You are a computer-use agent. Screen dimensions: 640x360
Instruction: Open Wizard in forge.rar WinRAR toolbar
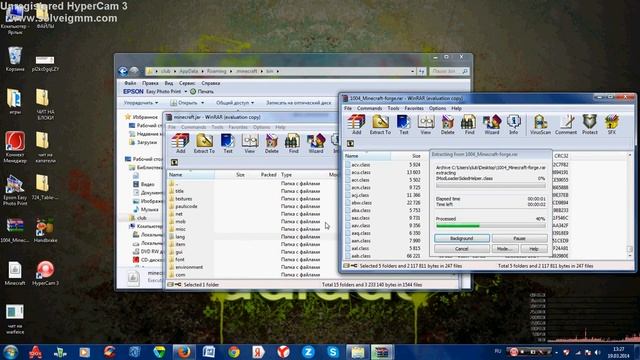491,124
